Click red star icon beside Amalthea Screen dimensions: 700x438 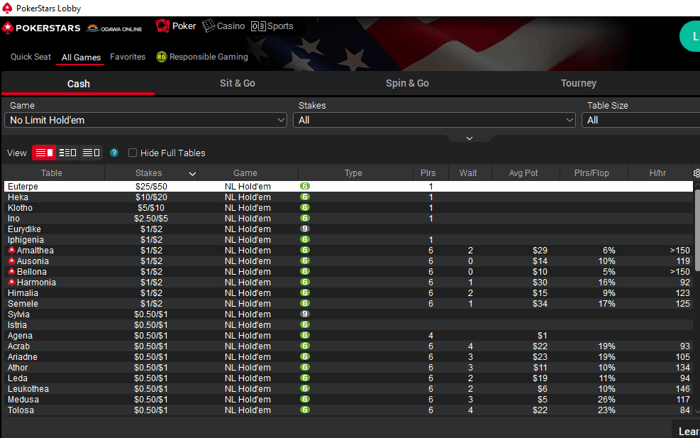12,250
